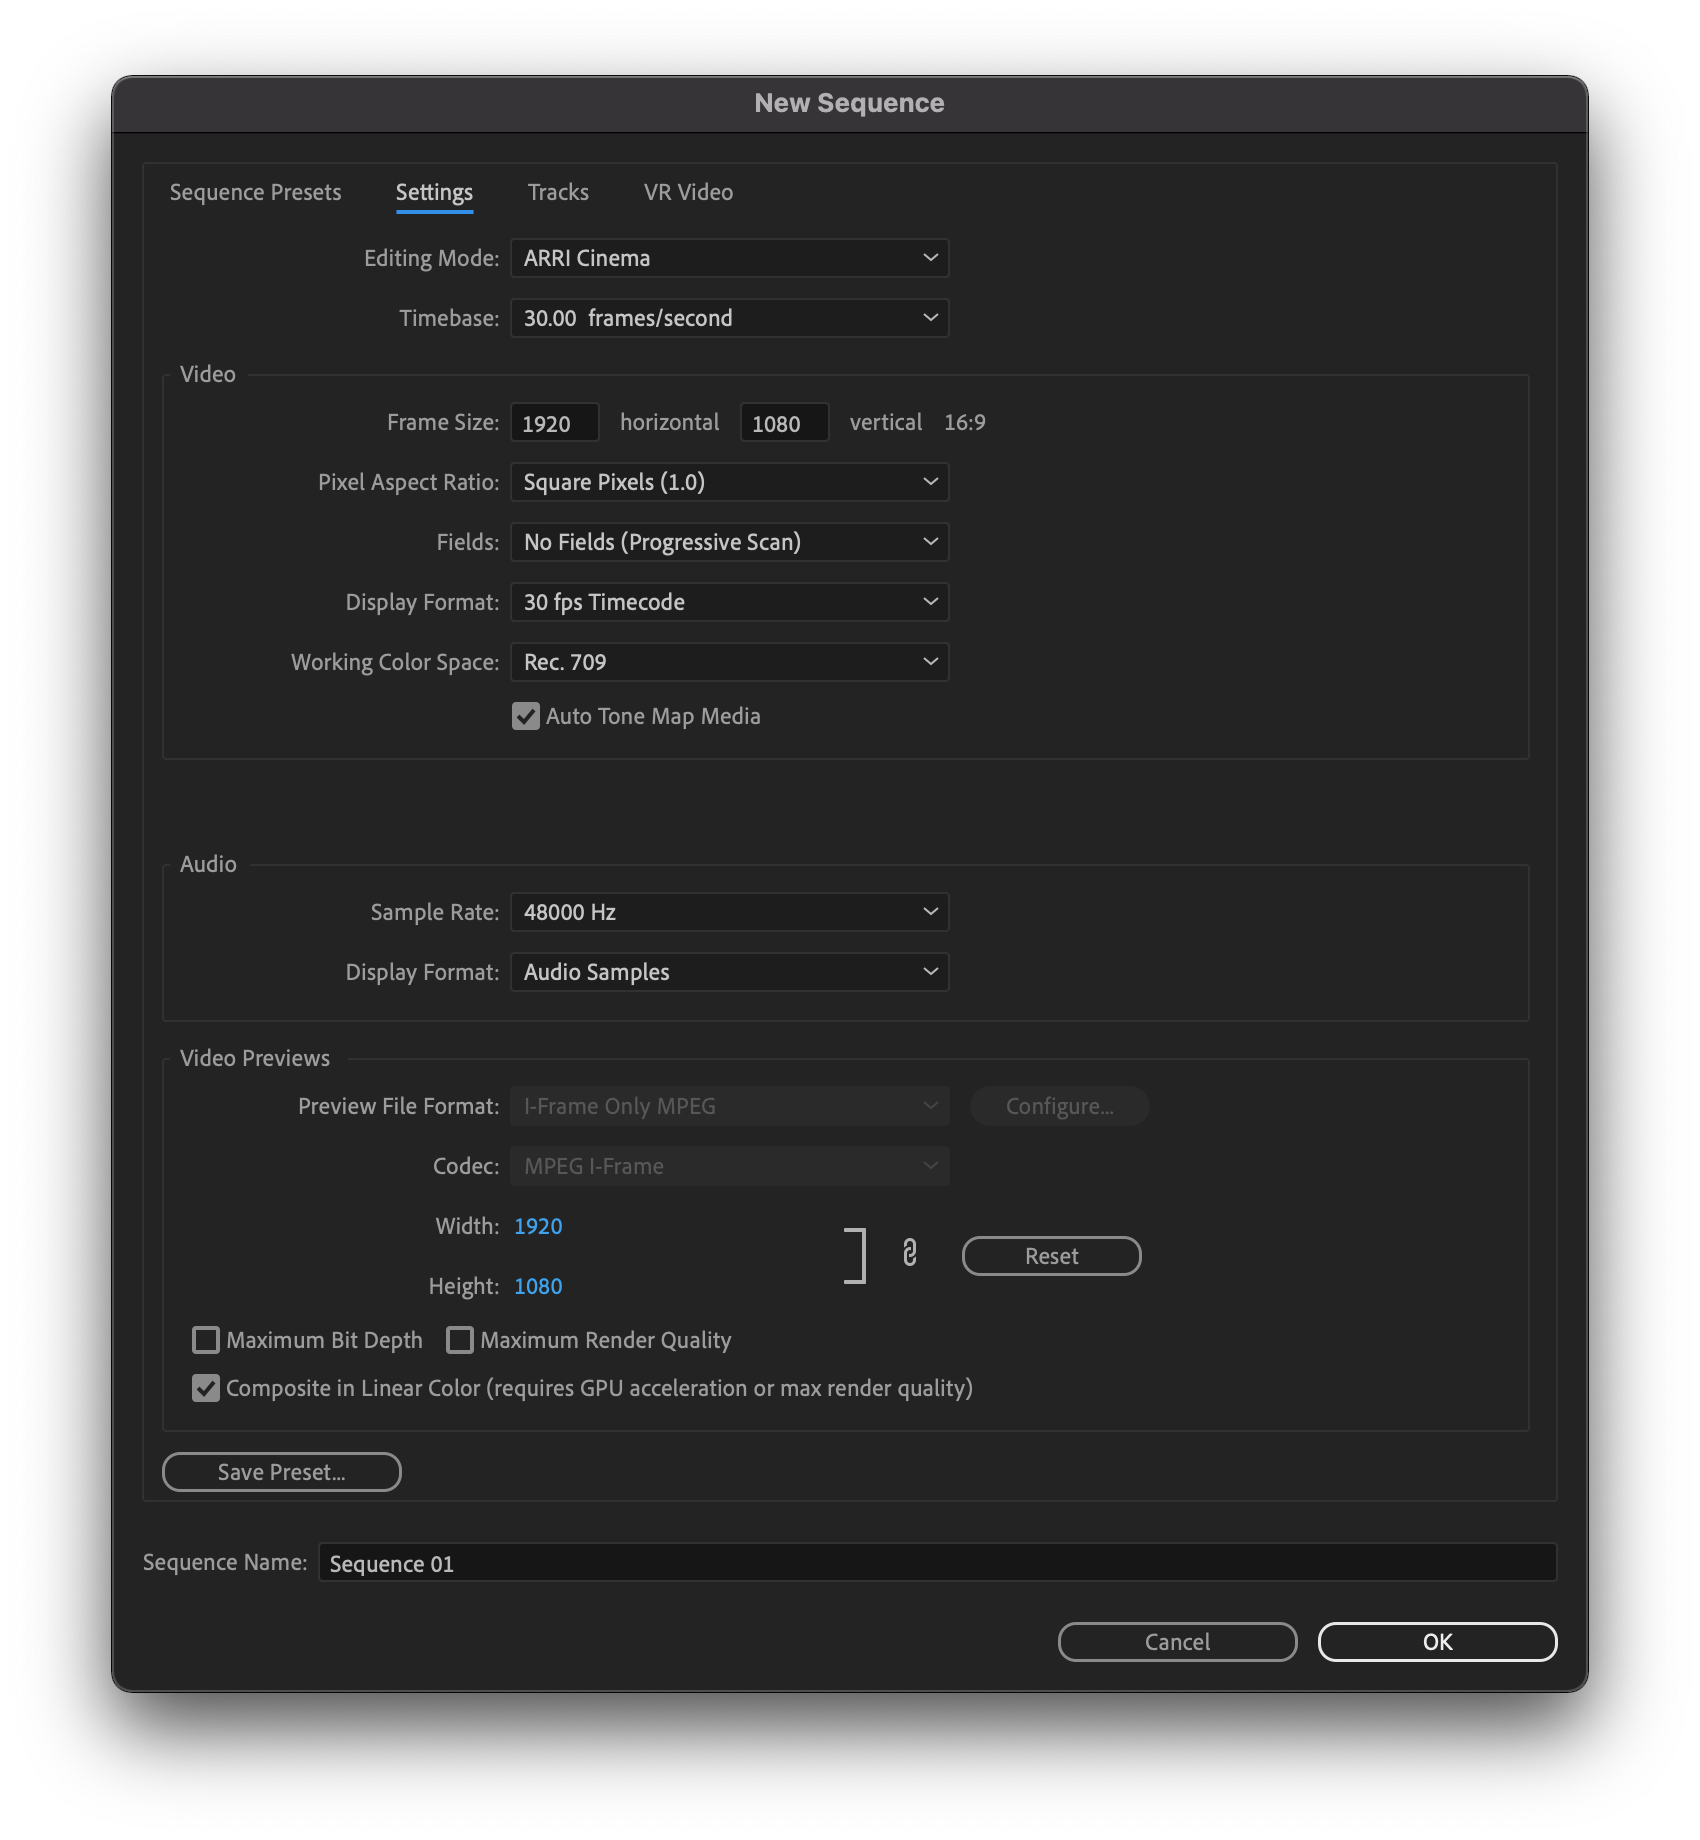This screenshot has height=1840, width=1700.
Task: Reset the preview dimensions
Action: coord(1051,1256)
